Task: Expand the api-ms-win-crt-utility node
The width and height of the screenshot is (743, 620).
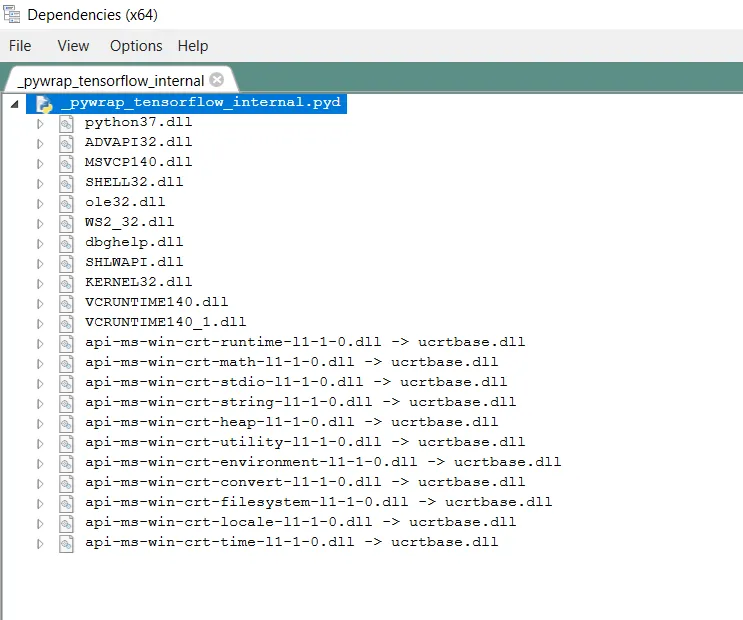Action: click(40, 444)
